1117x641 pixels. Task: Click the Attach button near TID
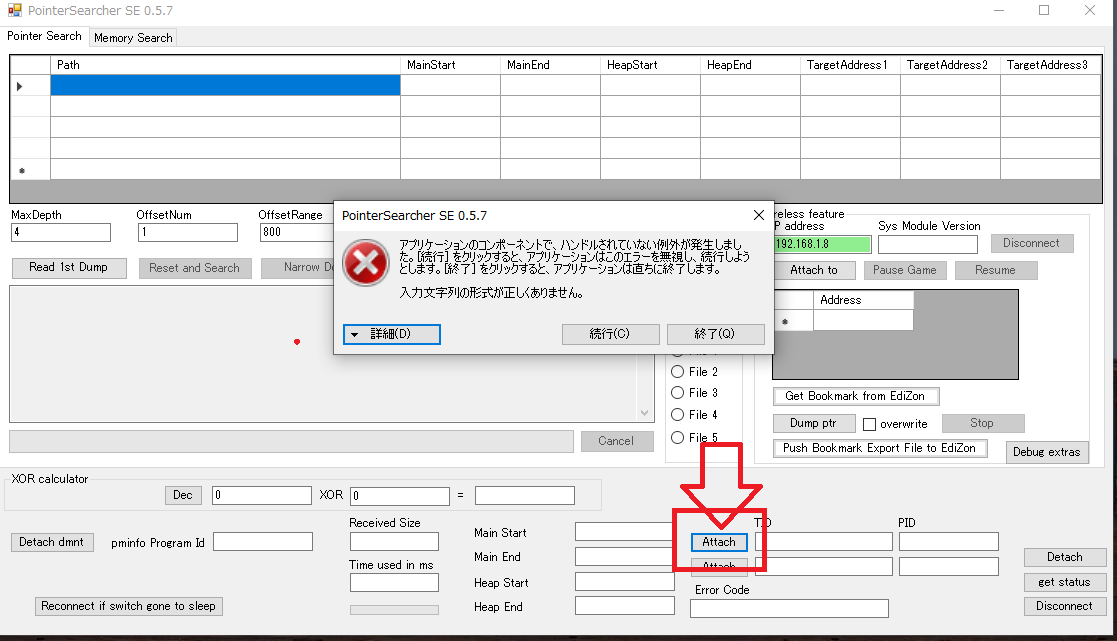[x=719, y=543]
